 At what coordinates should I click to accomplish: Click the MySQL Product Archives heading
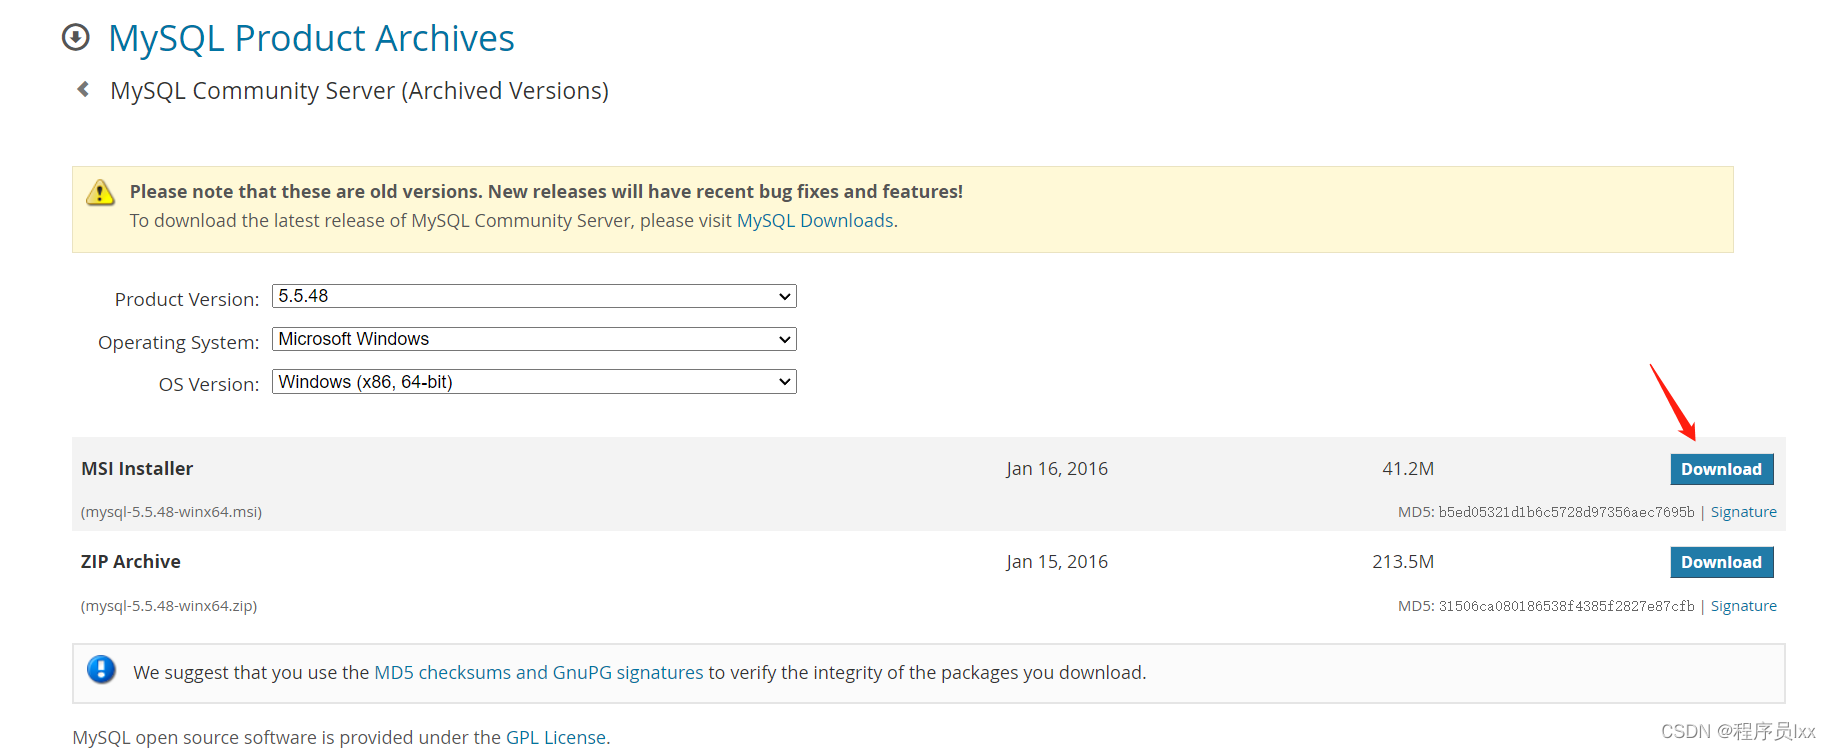(x=311, y=38)
